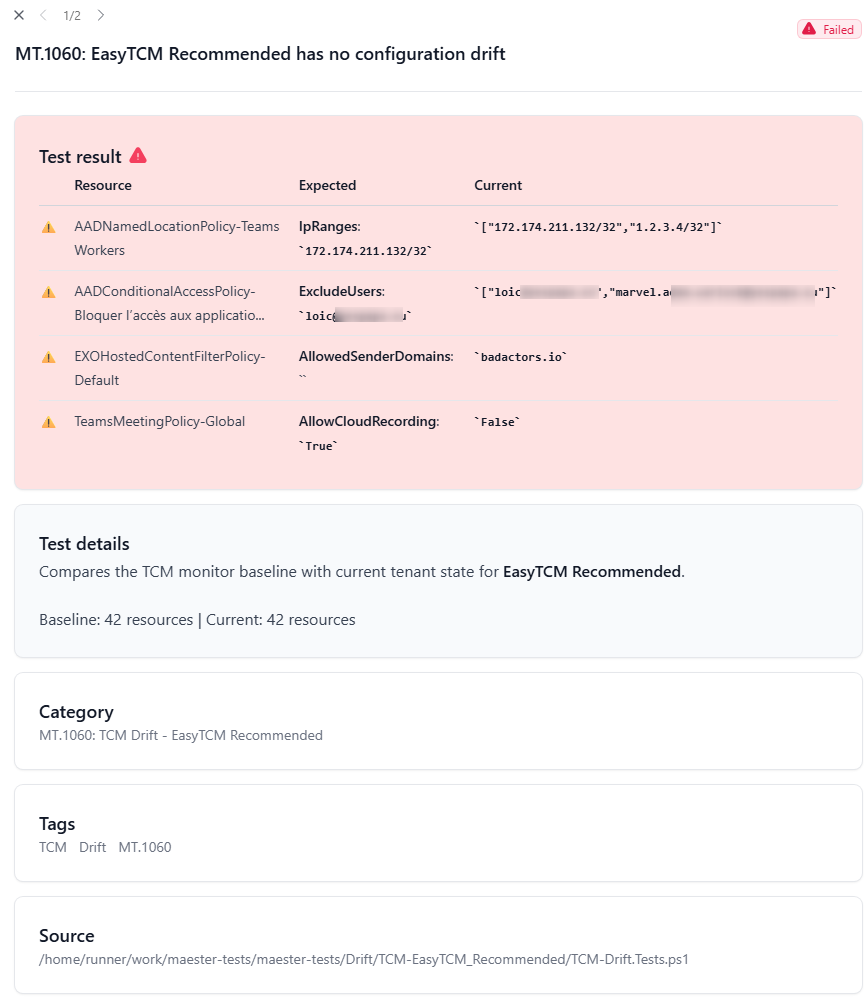Navigate to next test using right chevron
Image resolution: width=864 pixels, height=1000 pixels.
tap(100, 15)
